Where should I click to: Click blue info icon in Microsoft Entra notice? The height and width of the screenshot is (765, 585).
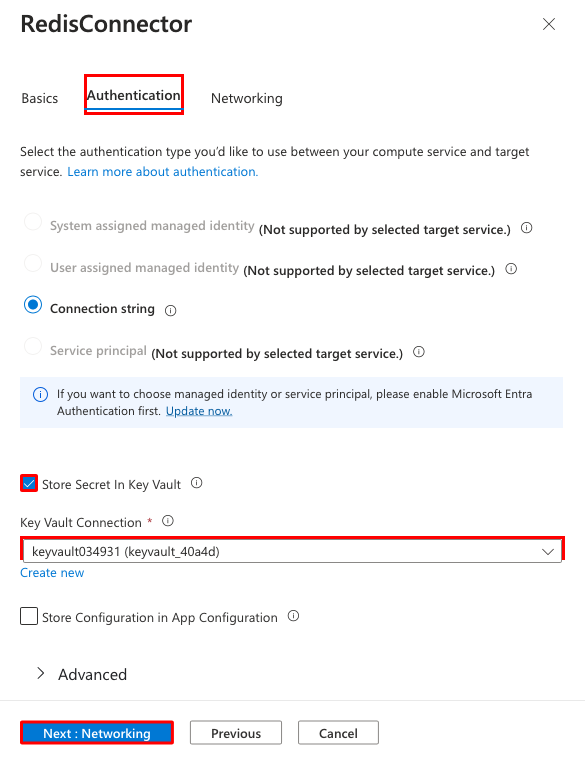coord(40,394)
